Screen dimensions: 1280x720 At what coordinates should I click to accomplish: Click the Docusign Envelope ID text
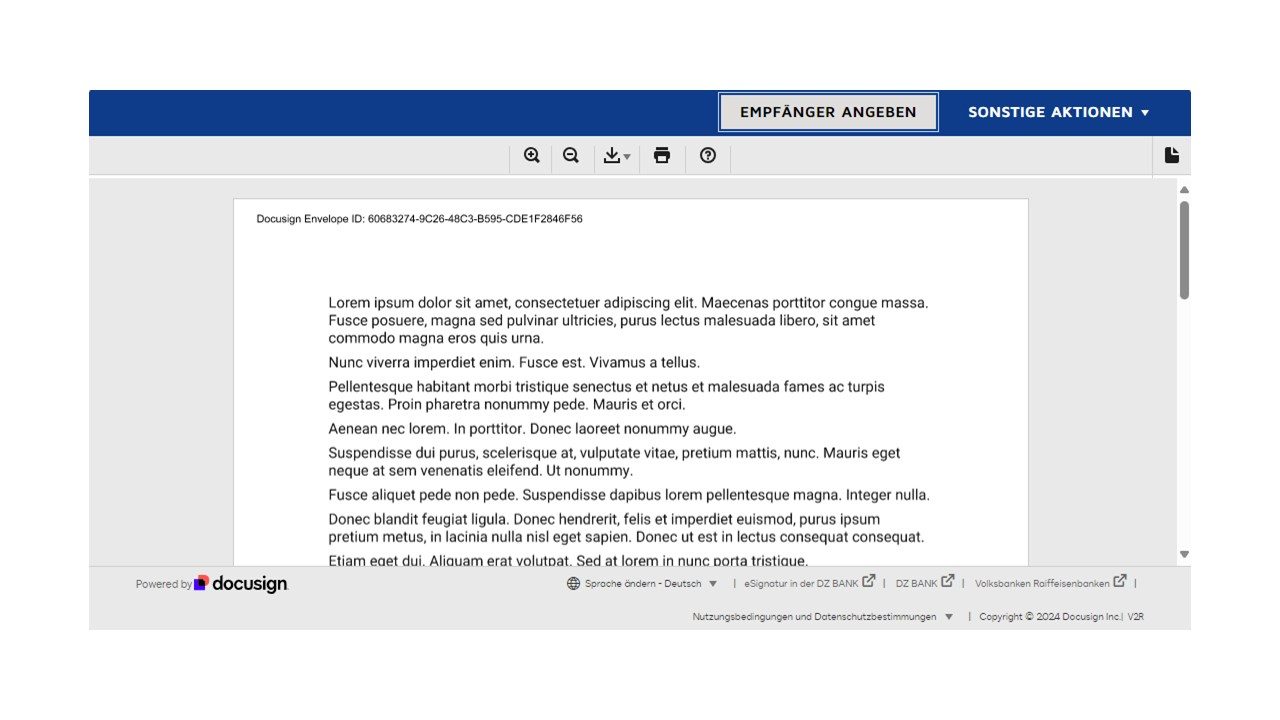pos(419,219)
